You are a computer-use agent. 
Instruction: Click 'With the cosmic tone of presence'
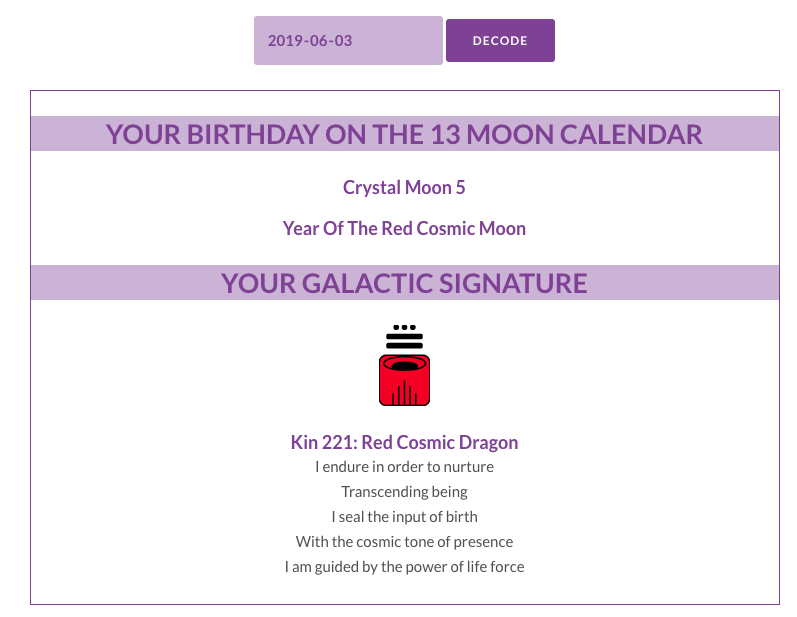tap(404, 542)
